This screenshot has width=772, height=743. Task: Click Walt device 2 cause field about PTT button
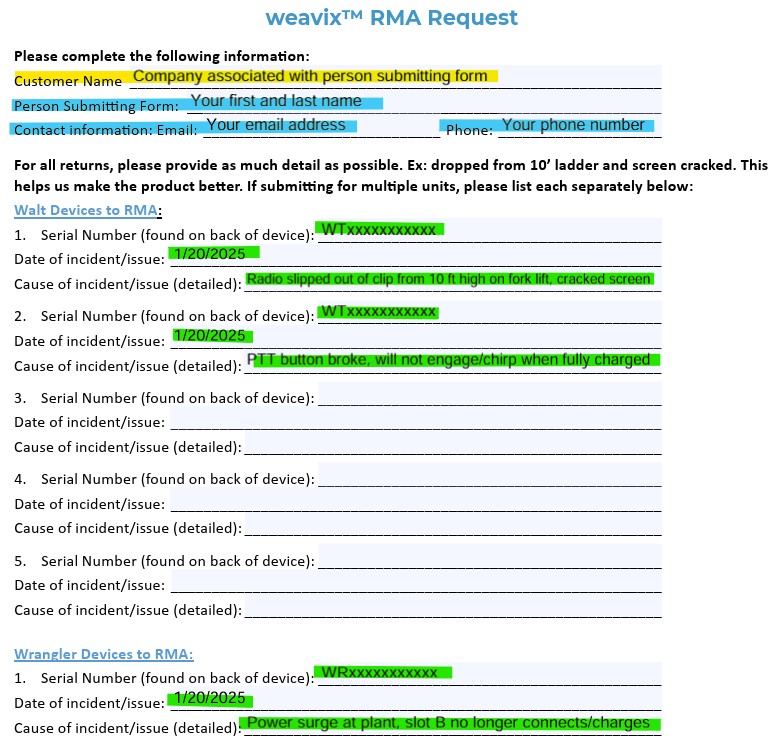pyautogui.click(x=453, y=362)
